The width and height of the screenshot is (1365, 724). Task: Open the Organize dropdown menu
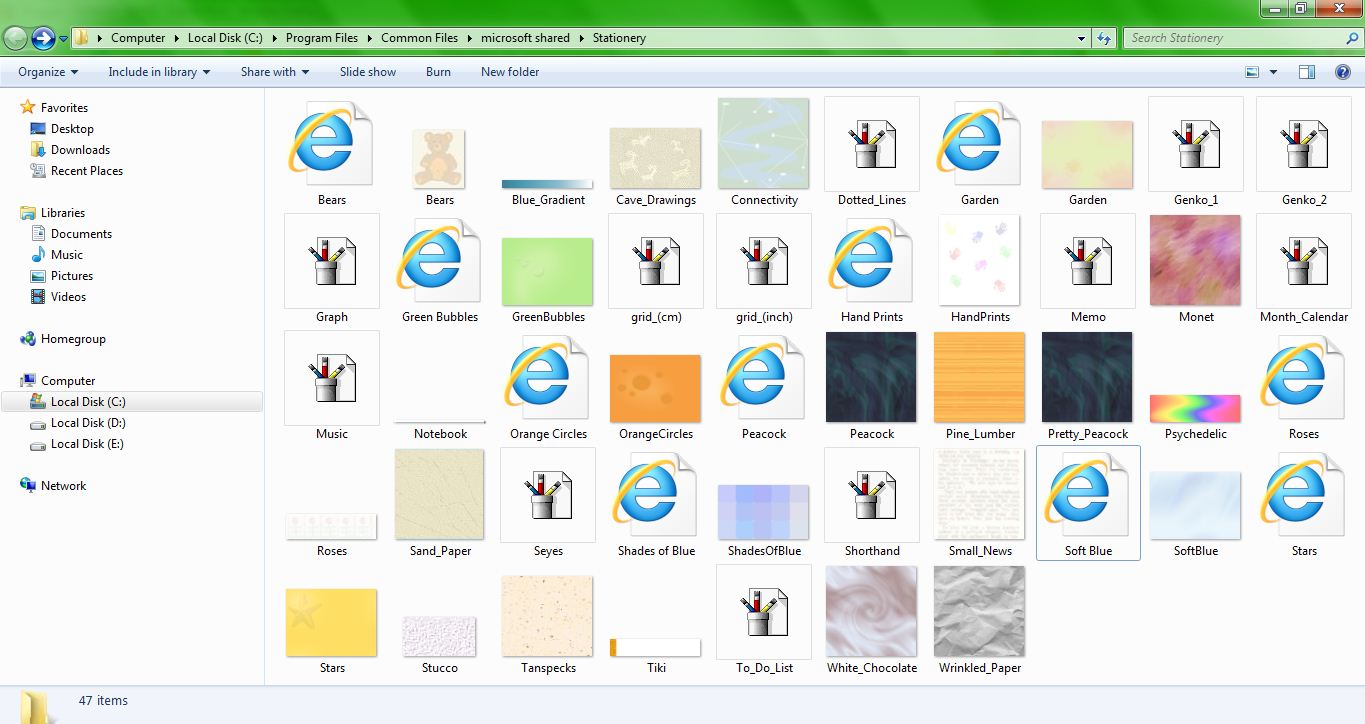tap(45, 71)
